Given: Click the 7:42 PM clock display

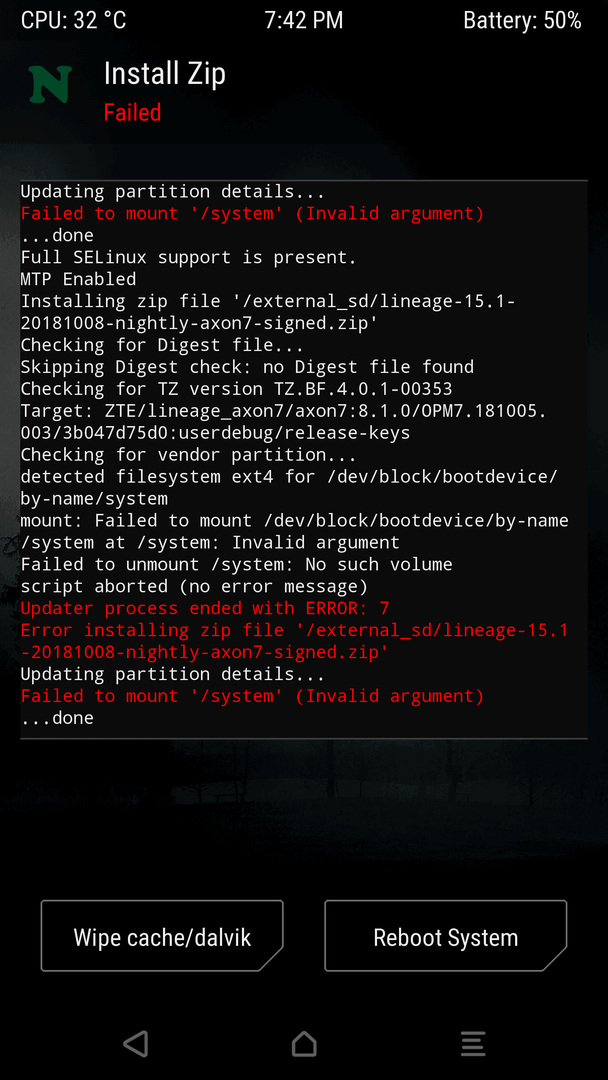Looking at the screenshot, I should (x=304, y=20).
